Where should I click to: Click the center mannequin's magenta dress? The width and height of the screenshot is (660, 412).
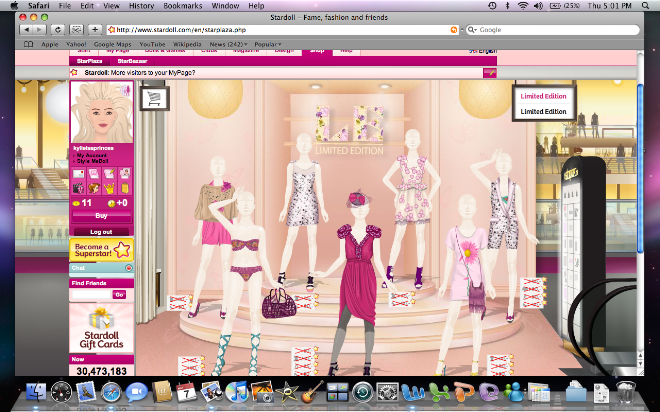tap(359, 274)
